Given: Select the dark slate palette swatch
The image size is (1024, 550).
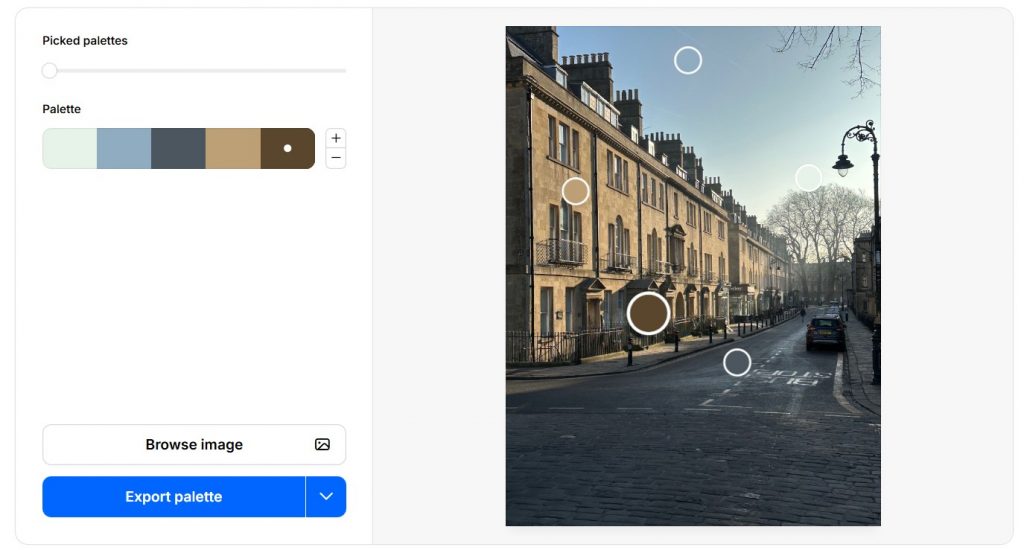Looking at the screenshot, I should click(178, 148).
